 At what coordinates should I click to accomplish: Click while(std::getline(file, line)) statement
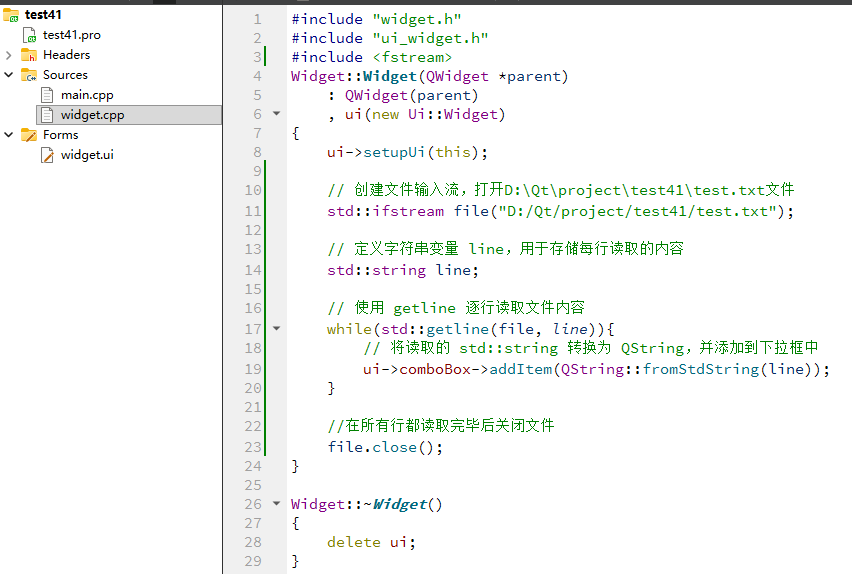471,329
